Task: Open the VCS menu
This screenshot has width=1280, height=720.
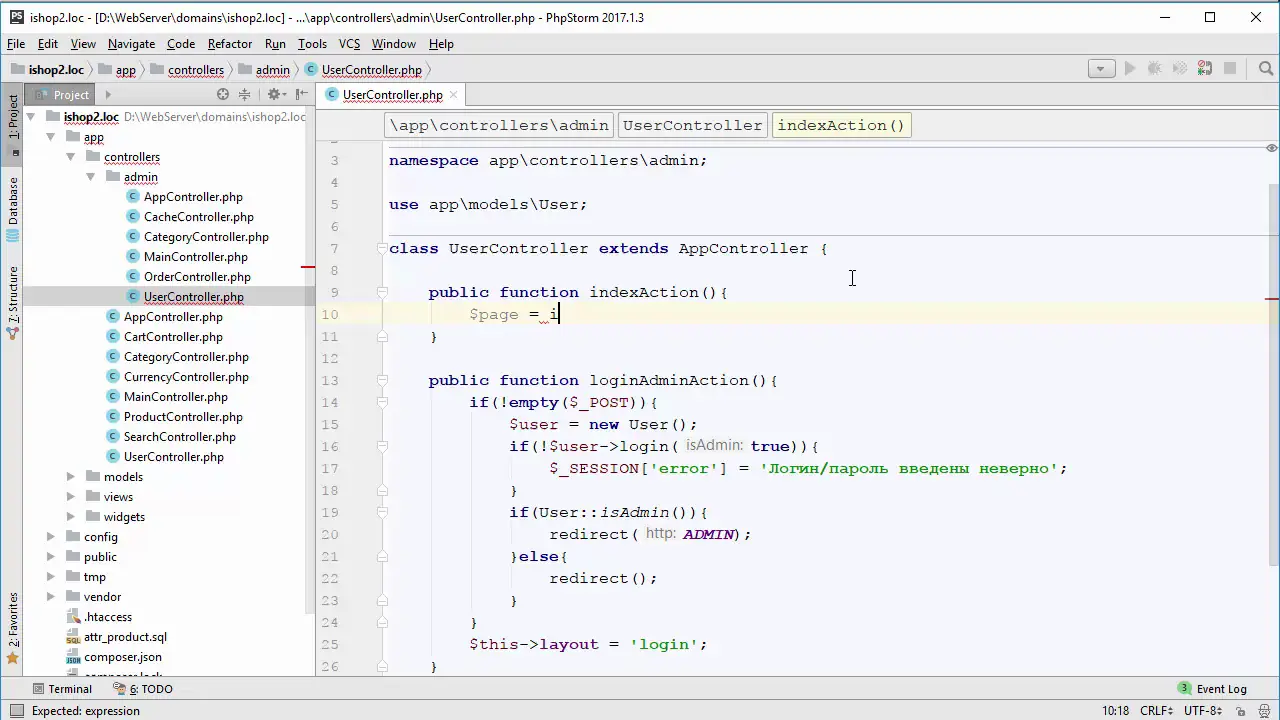Action: (349, 44)
